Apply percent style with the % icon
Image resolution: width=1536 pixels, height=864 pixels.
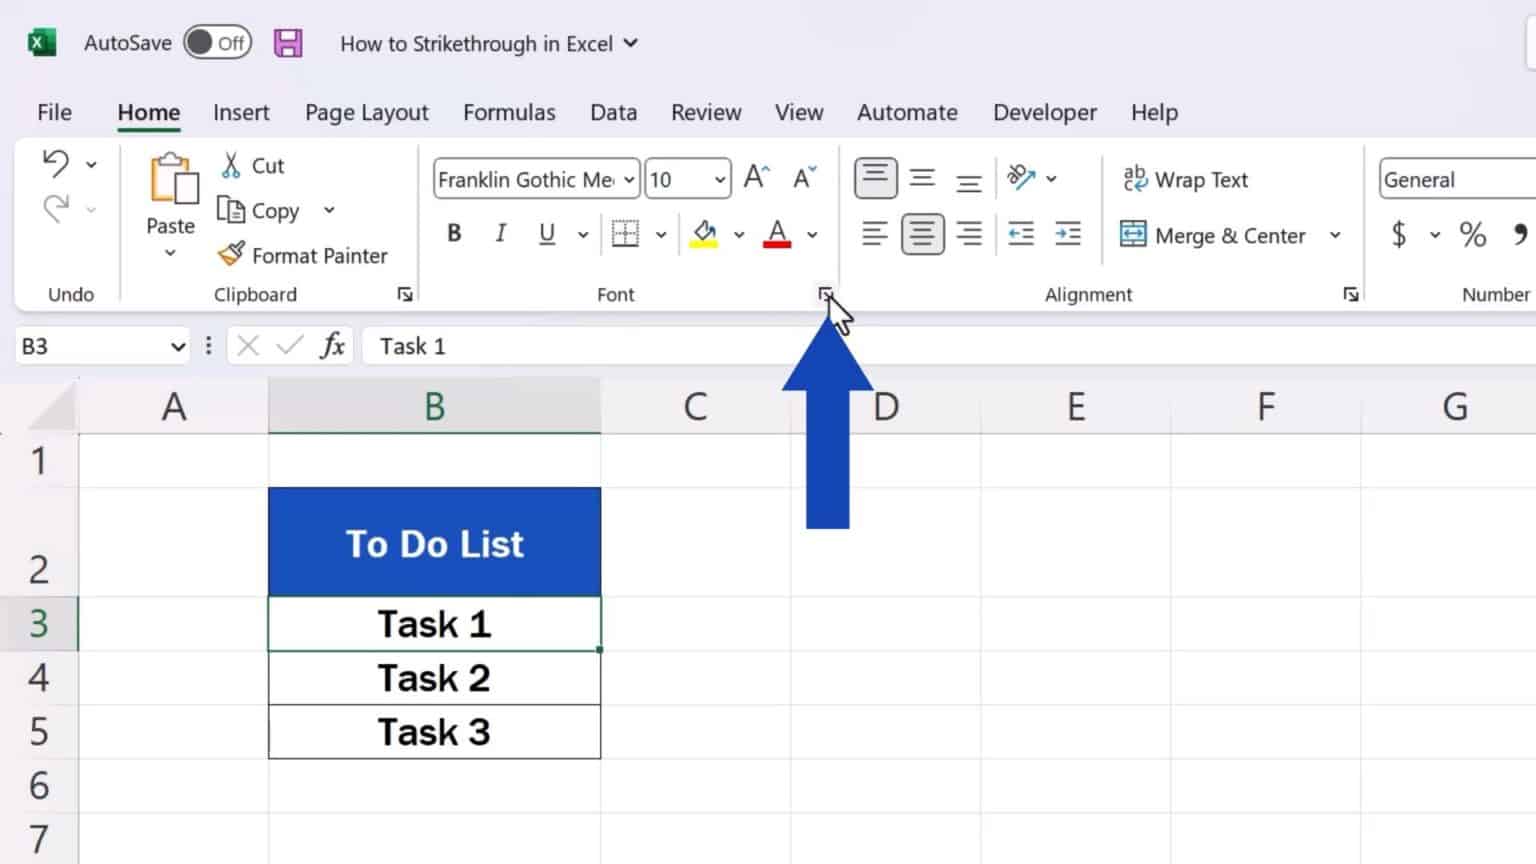click(x=1472, y=235)
